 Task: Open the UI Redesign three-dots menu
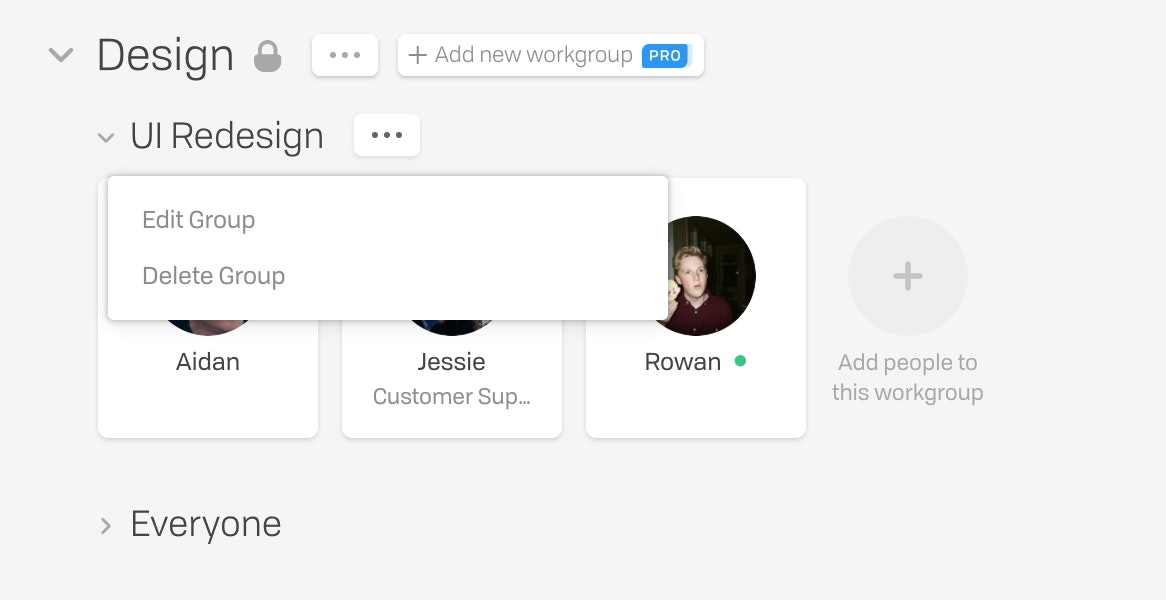point(387,135)
